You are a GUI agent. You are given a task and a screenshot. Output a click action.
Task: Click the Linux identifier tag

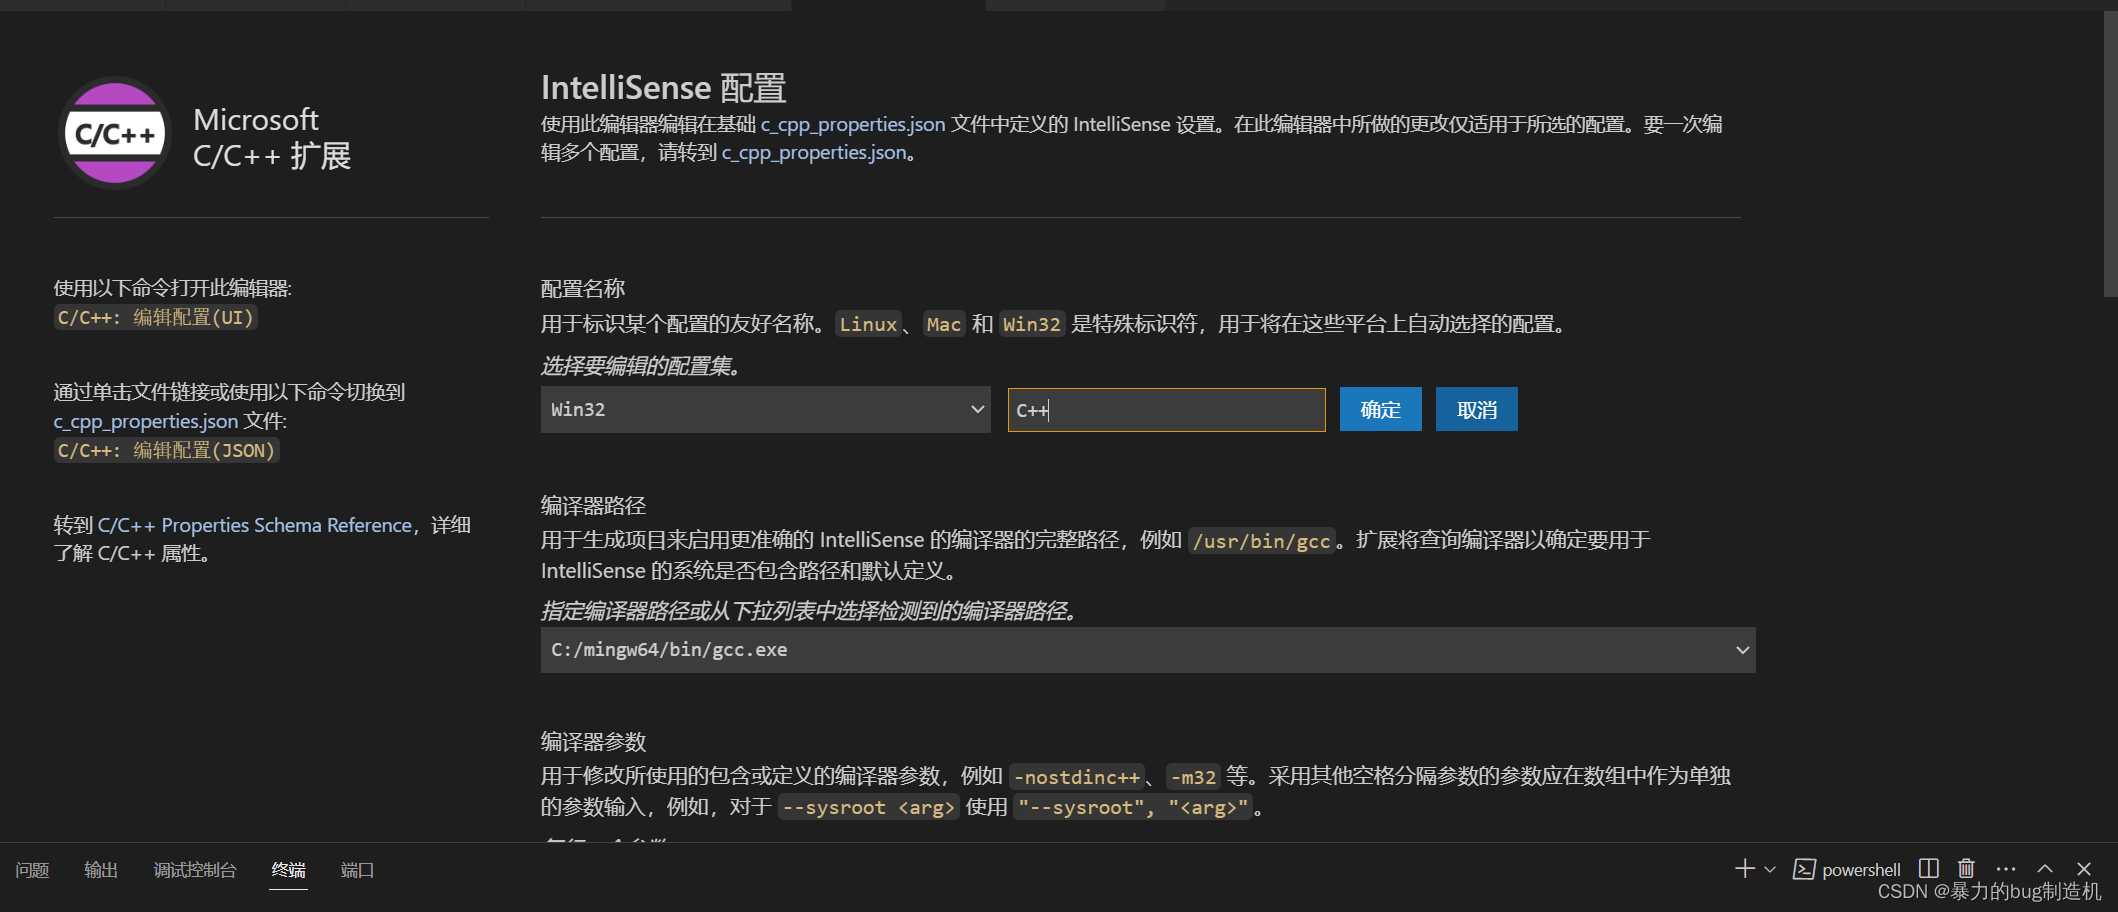click(x=868, y=324)
